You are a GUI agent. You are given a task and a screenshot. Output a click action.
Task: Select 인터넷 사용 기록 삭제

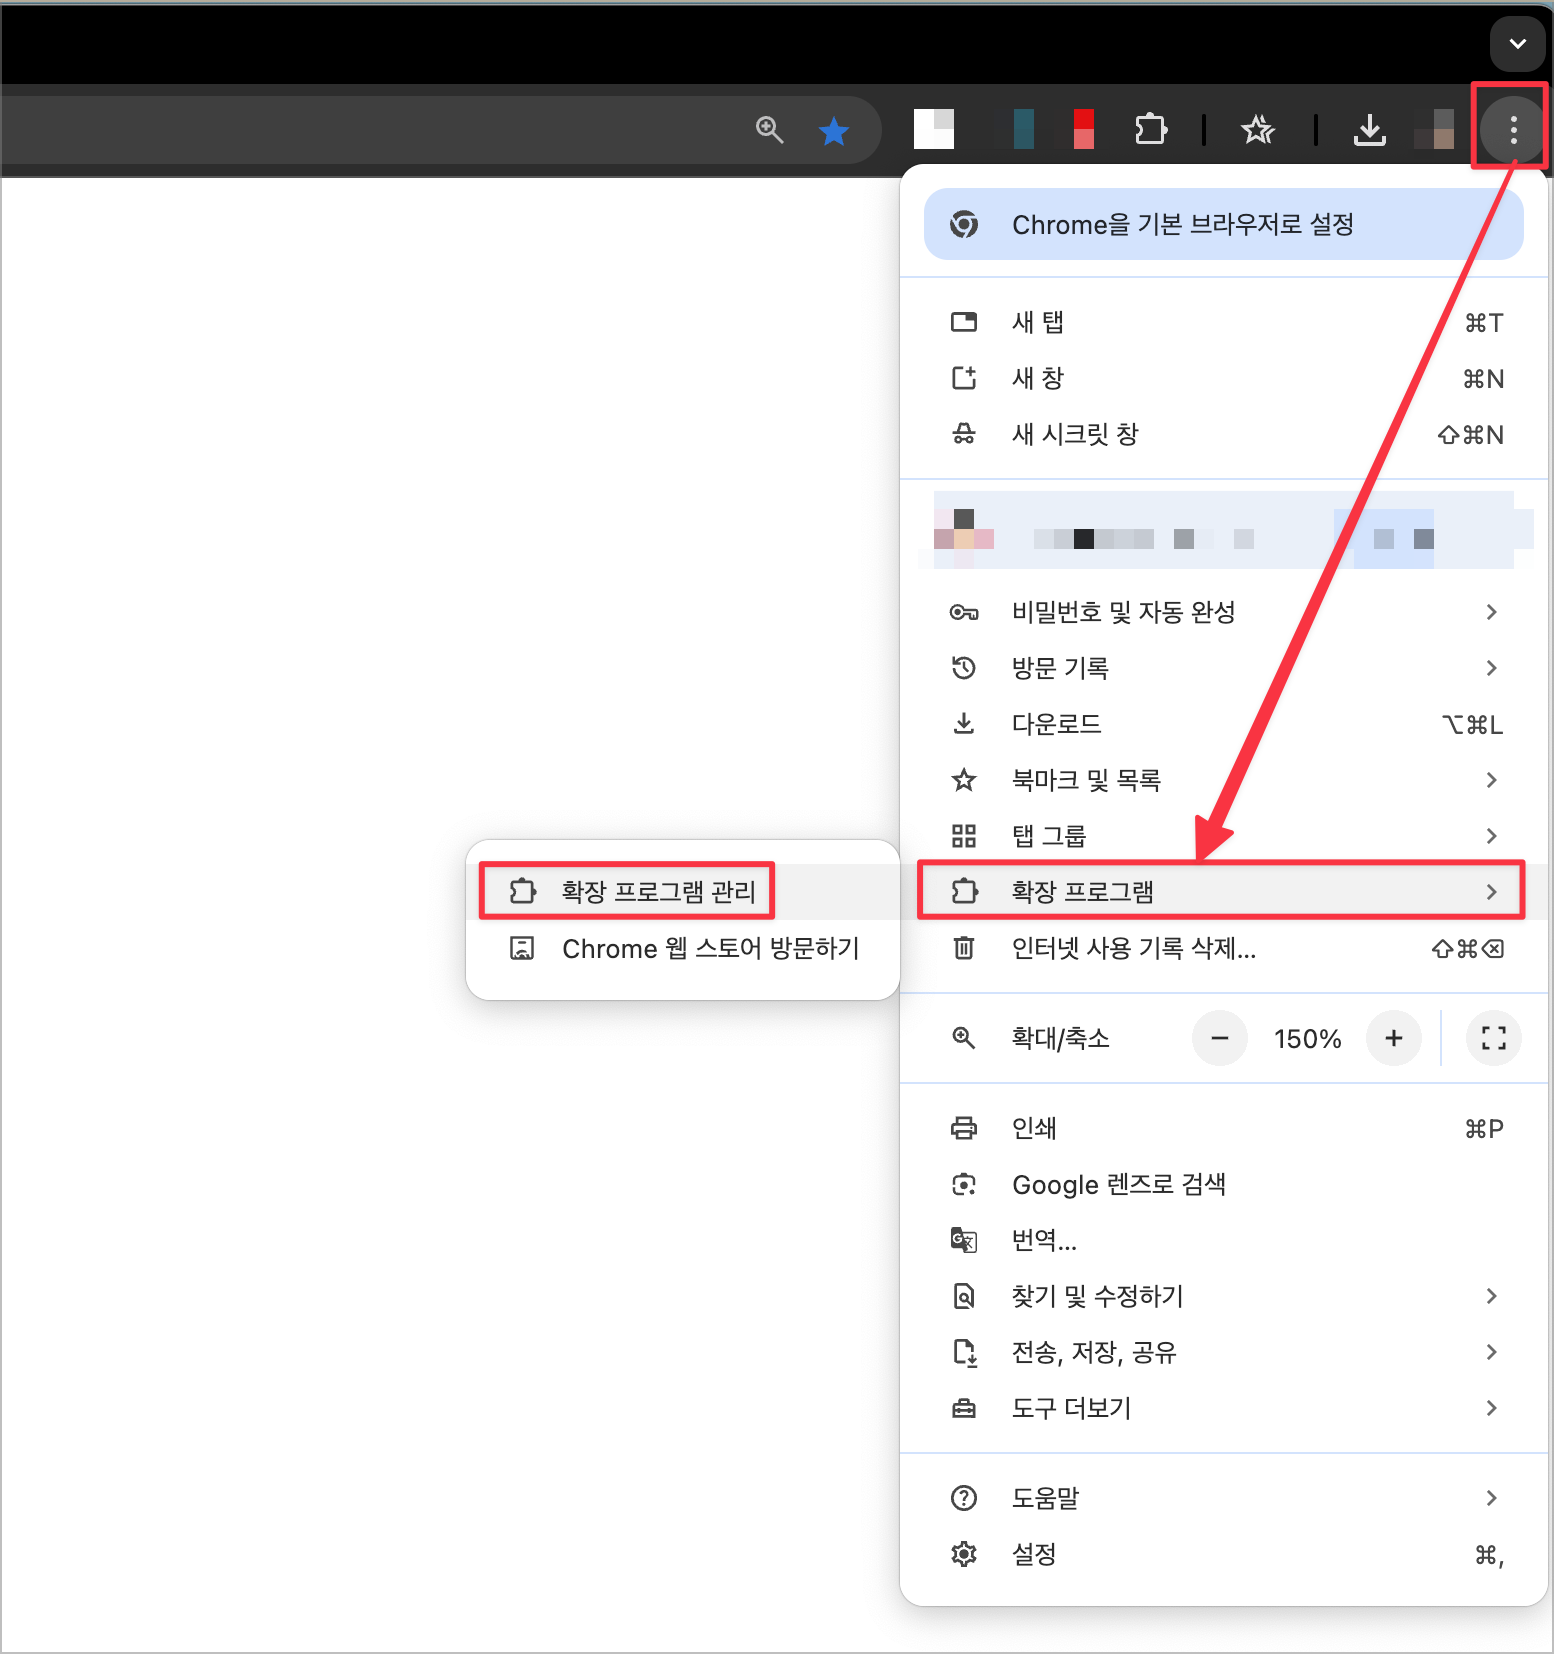[x=1223, y=948]
